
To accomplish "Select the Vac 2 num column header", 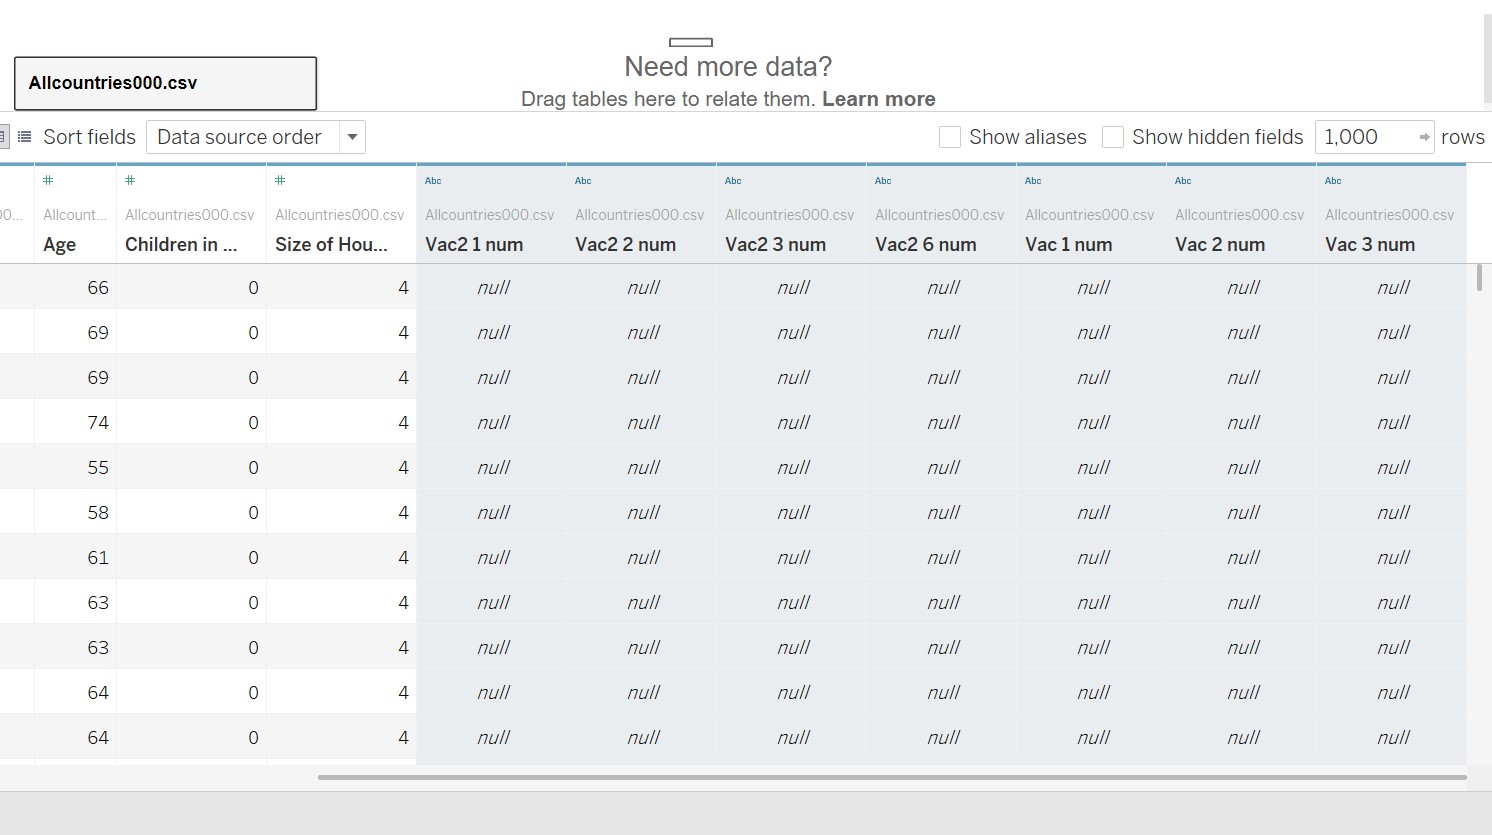I will point(1220,244).
